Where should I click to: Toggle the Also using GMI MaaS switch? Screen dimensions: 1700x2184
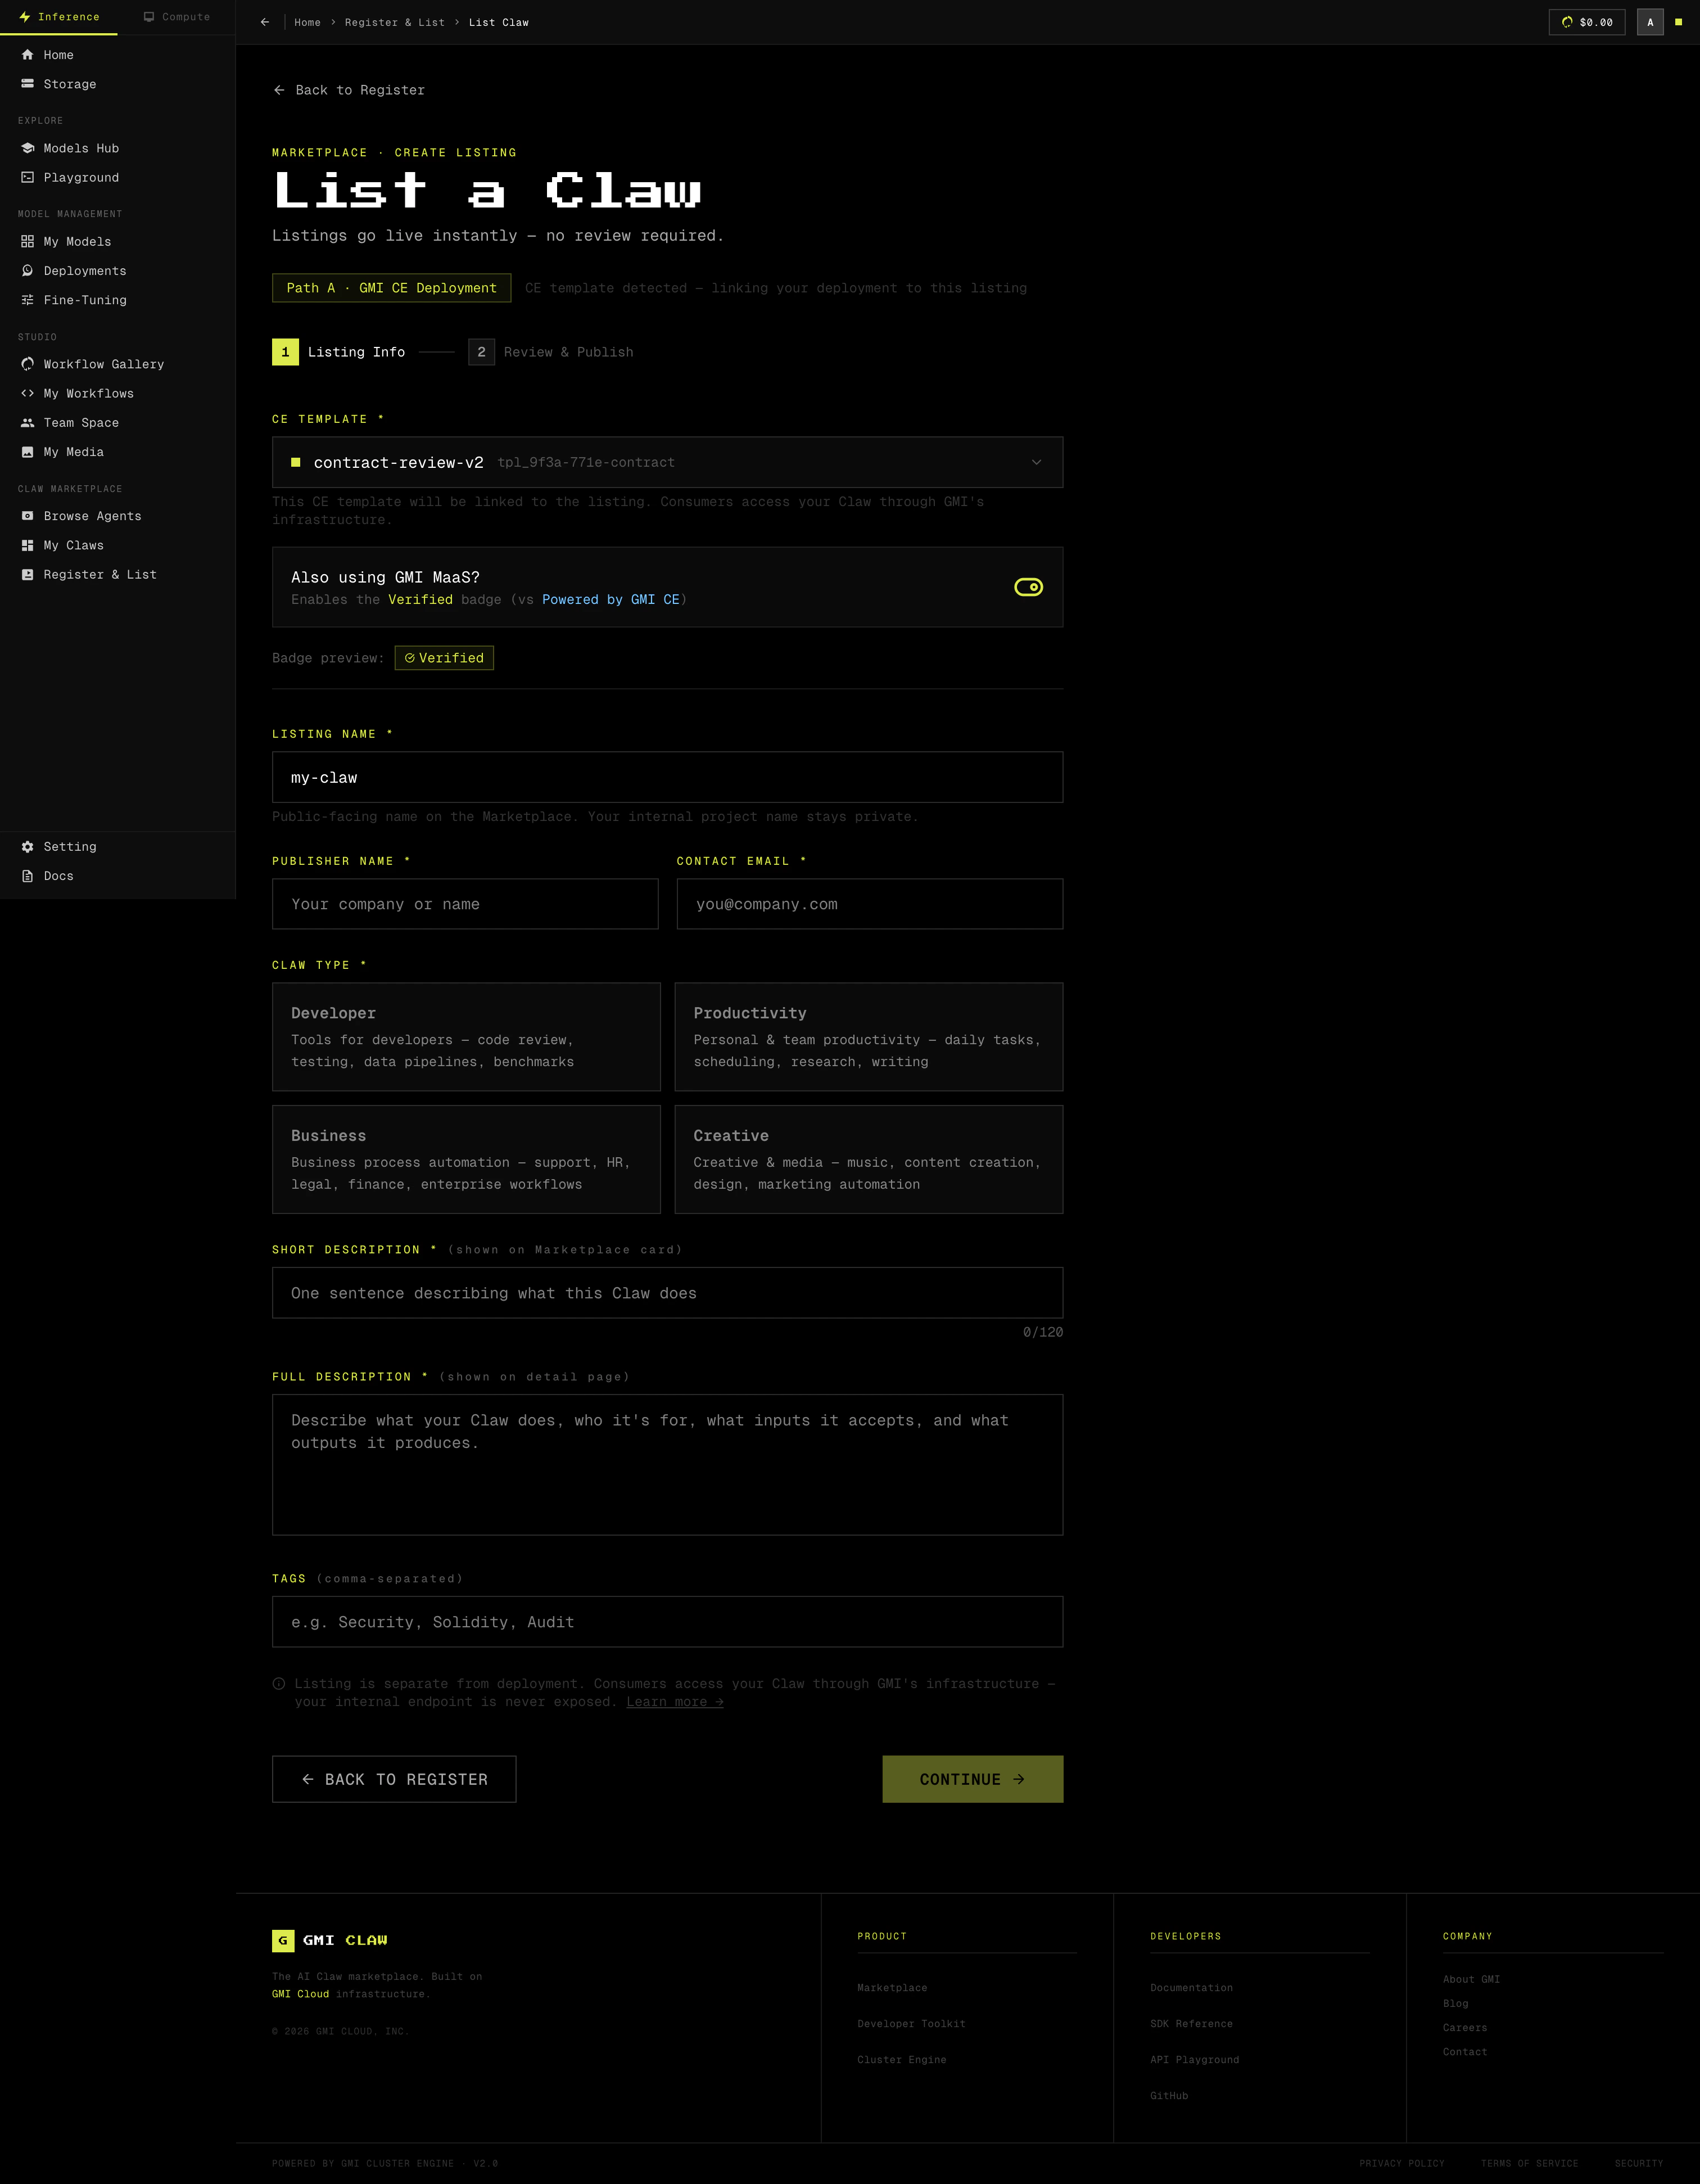[x=1028, y=587]
